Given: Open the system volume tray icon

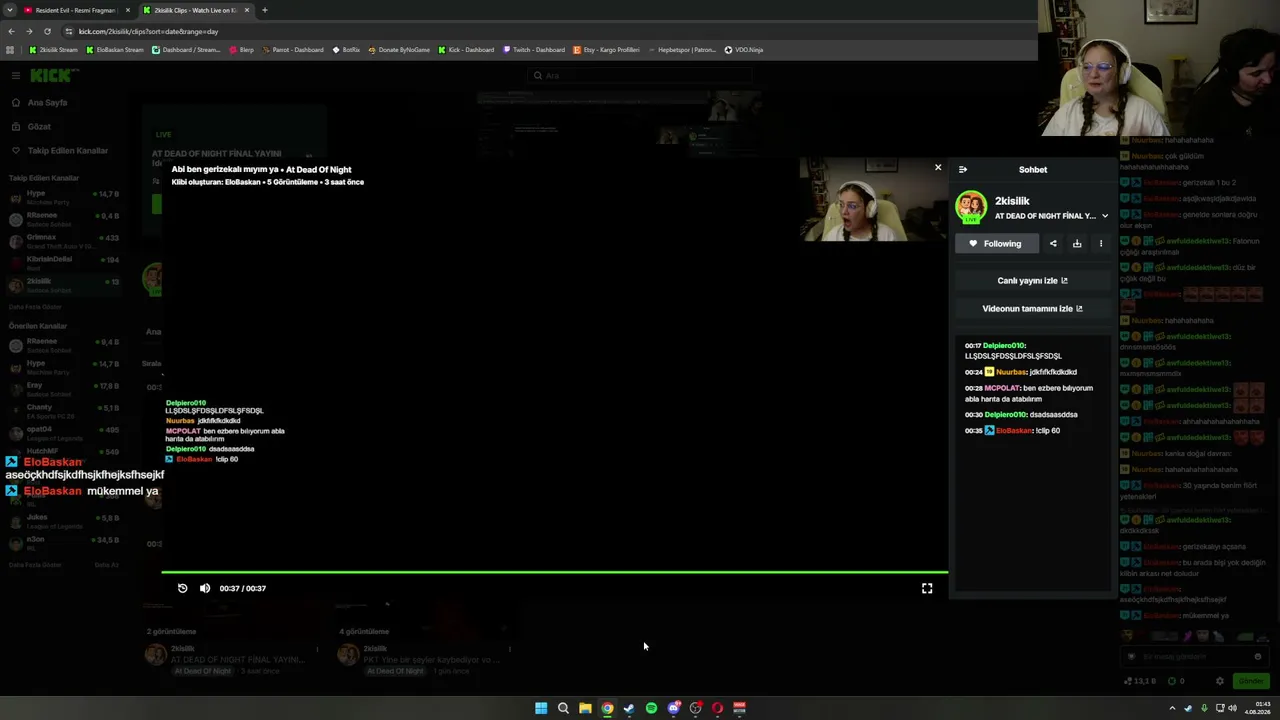Looking at the screenshot, I should (1232, 708).
